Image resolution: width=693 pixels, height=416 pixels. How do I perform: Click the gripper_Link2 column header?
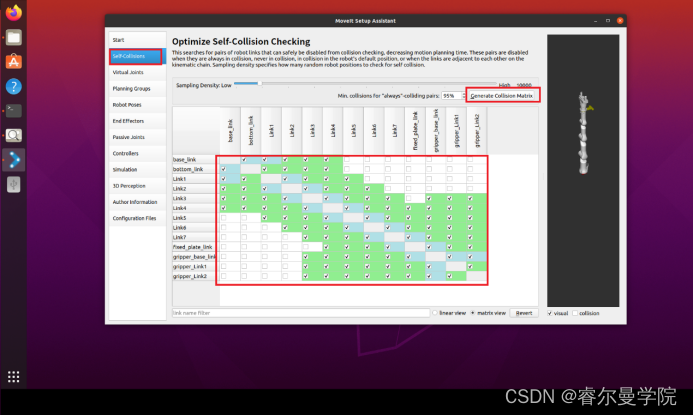tap(476, 131)
